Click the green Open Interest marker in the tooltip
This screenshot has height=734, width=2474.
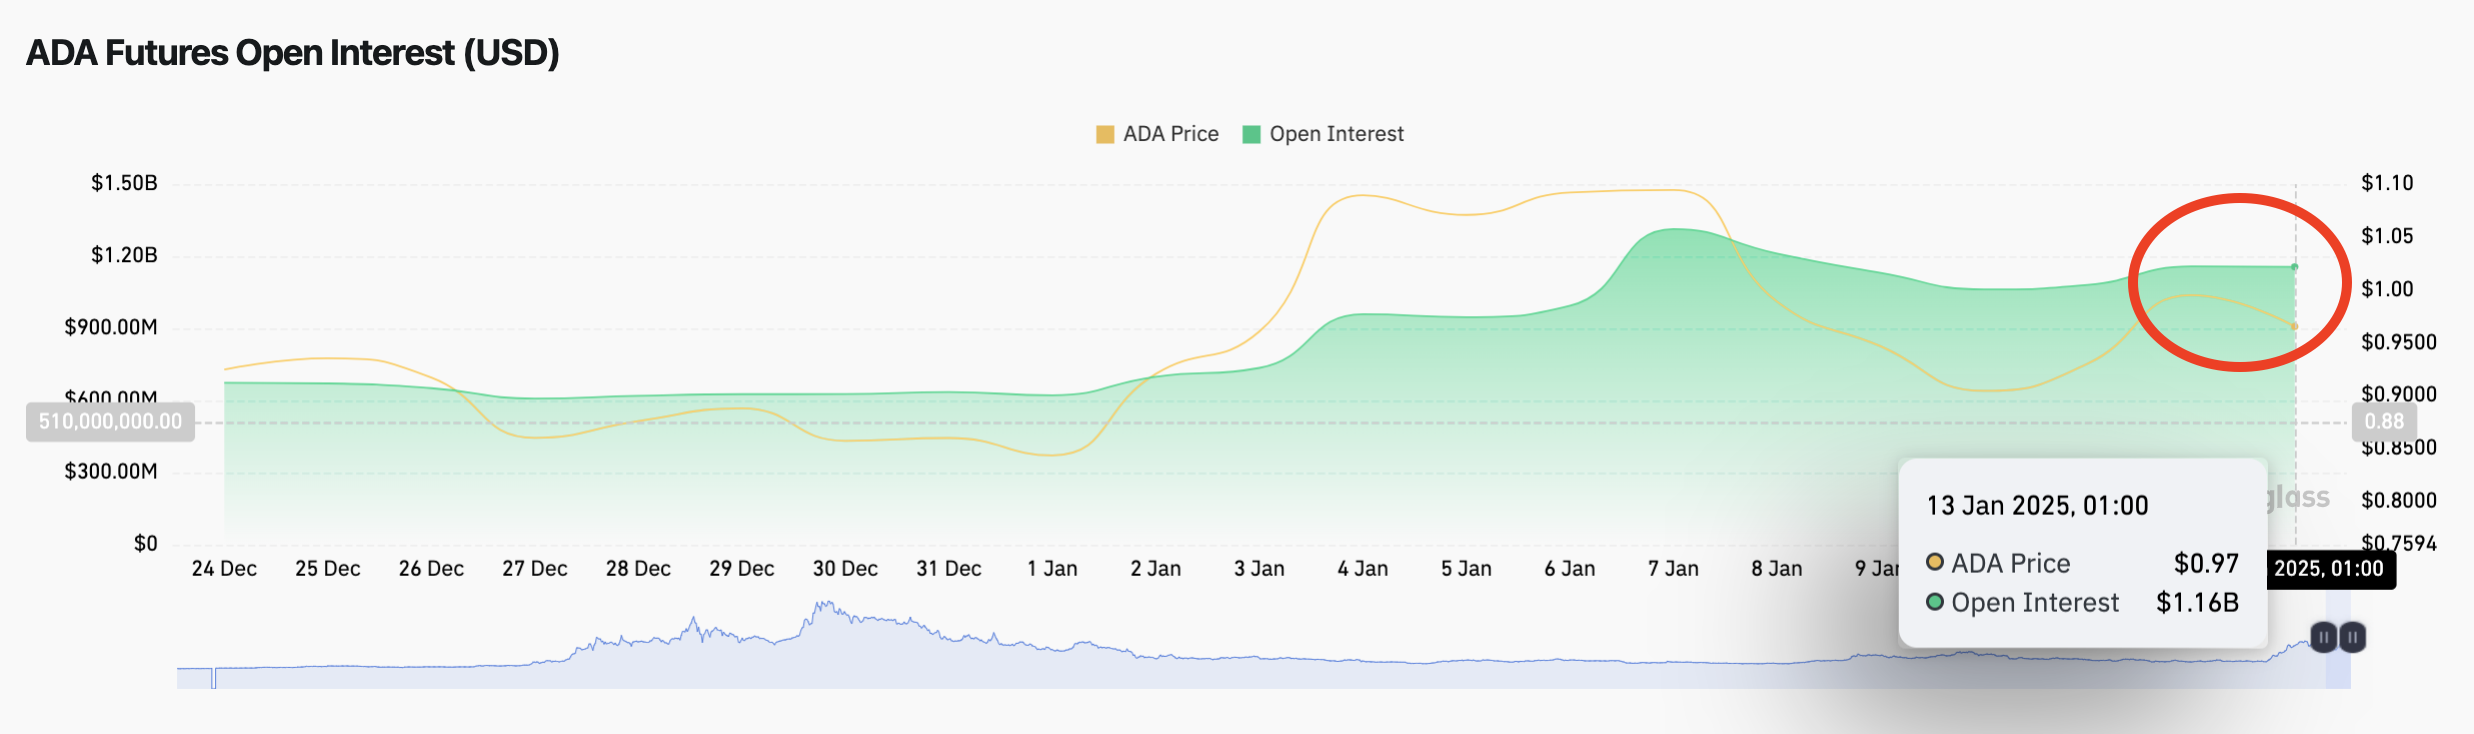click(x=1935, y=602)
